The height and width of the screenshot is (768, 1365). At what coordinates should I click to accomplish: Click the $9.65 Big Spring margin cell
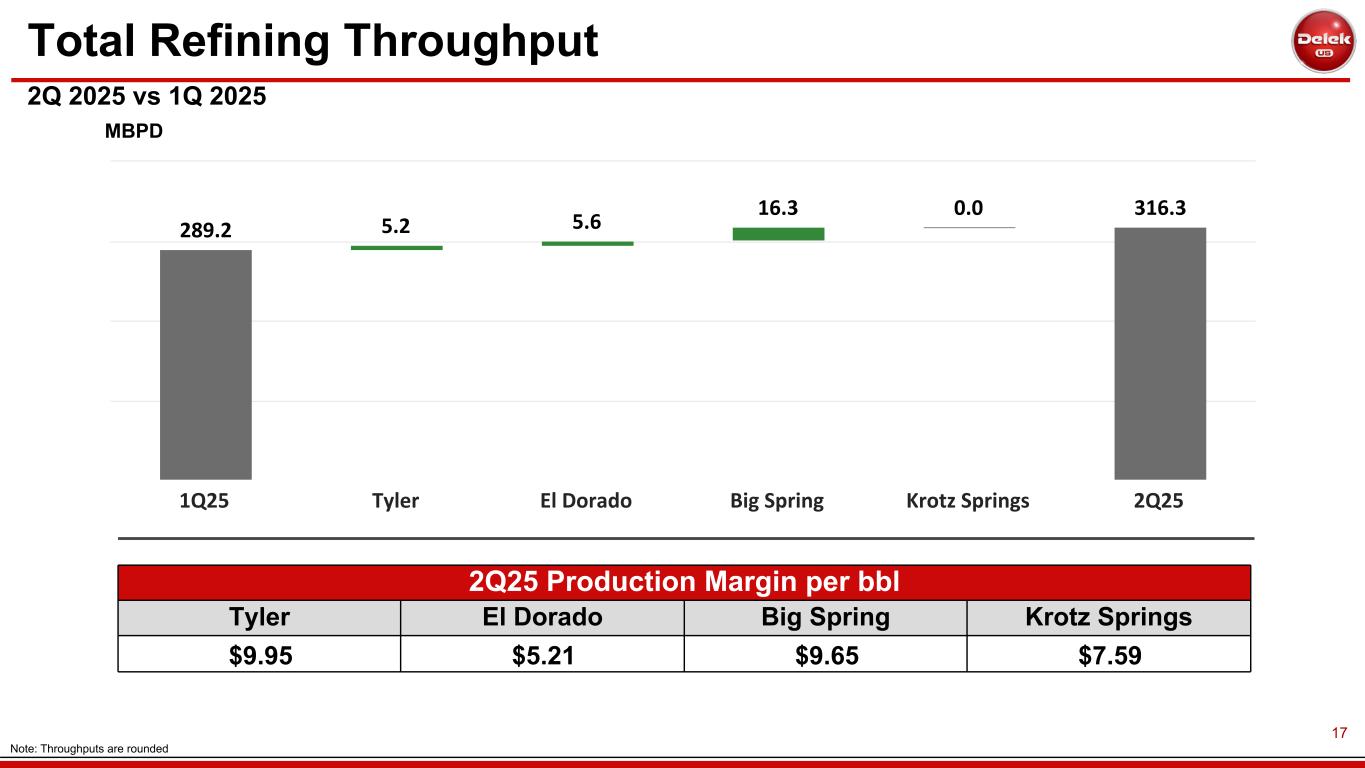coord(825,655)
